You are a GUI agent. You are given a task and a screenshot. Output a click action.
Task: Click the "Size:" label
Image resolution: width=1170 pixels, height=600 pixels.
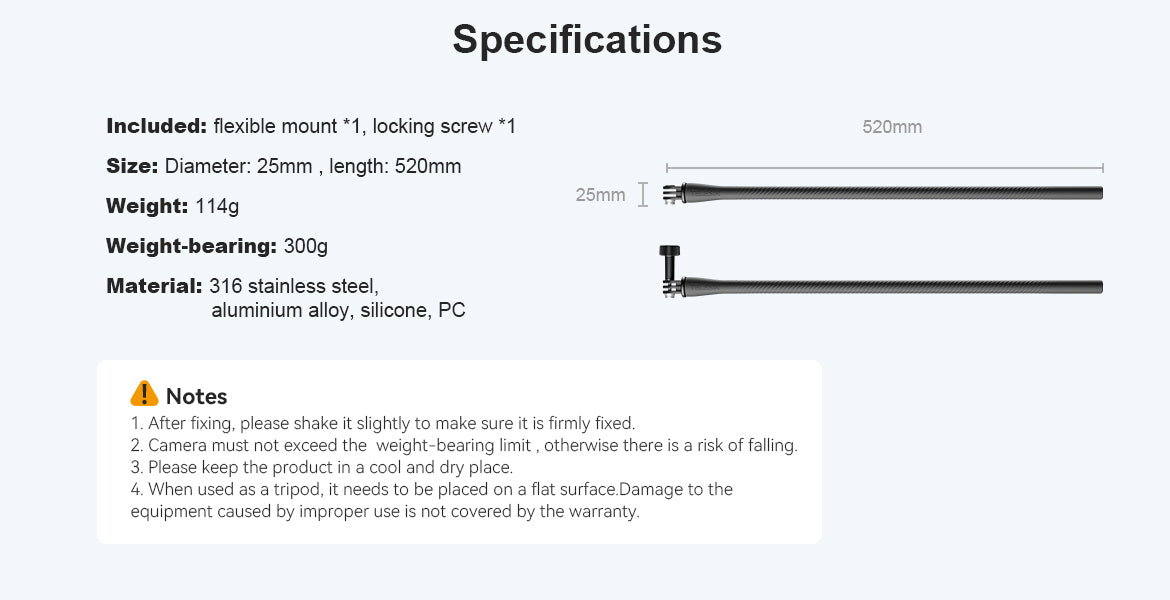click(132, 166)
